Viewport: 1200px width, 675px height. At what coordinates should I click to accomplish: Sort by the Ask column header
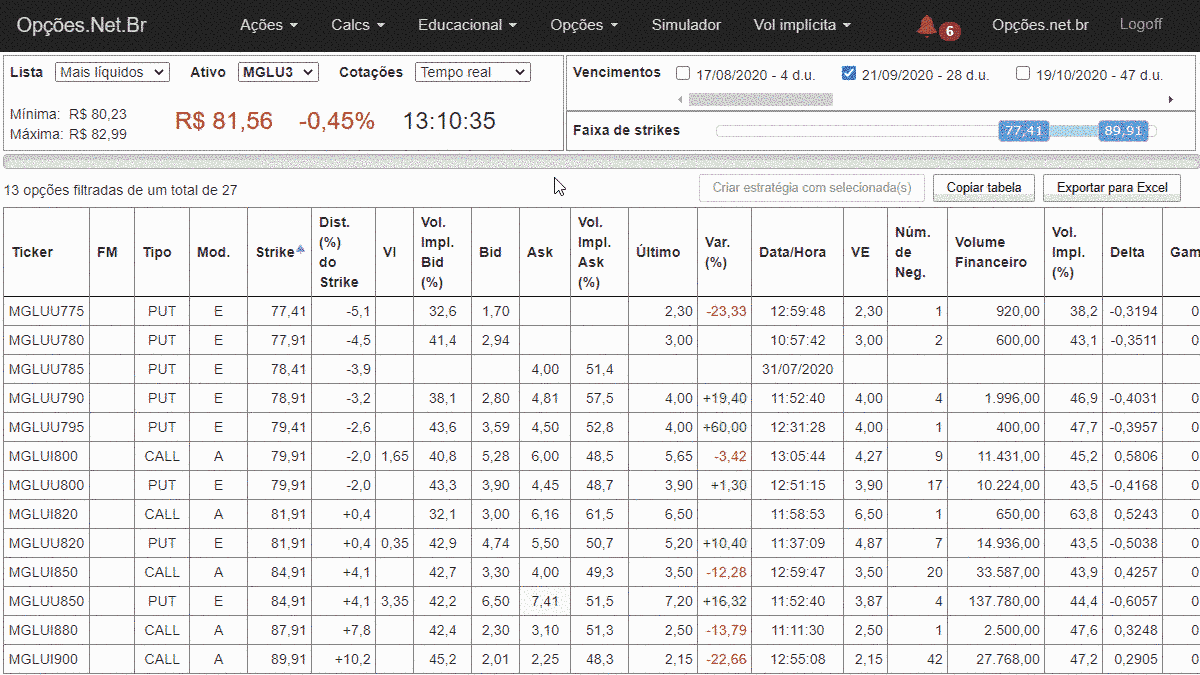[x=540, y=252]
